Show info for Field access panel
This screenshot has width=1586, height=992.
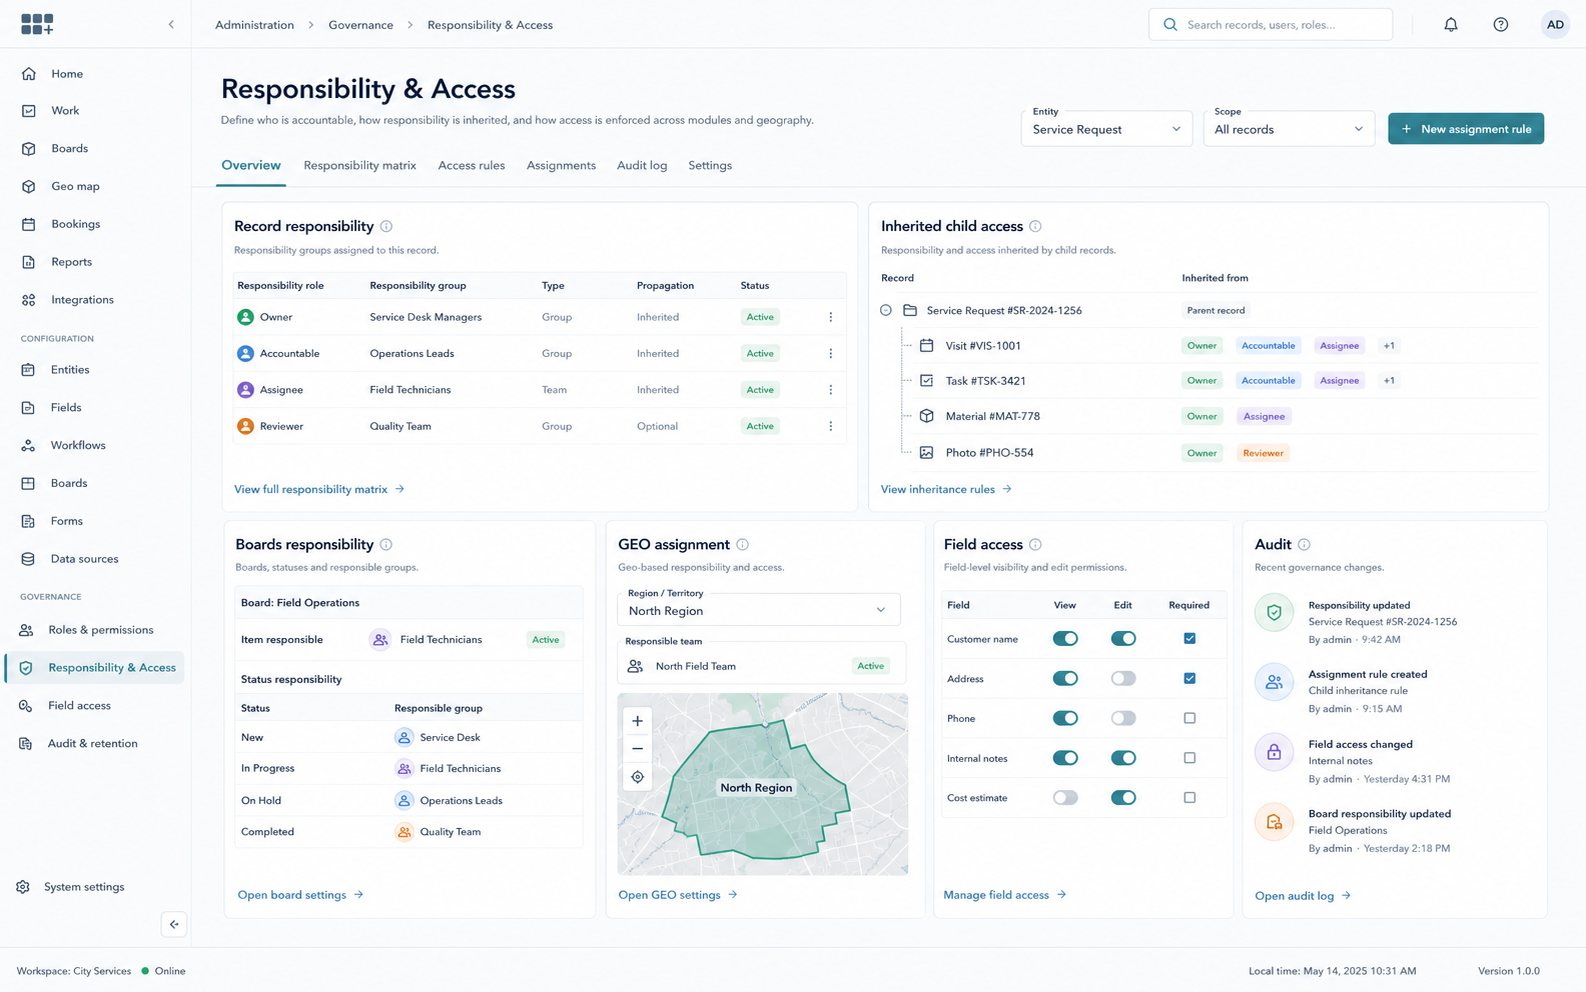(1035, 545)
